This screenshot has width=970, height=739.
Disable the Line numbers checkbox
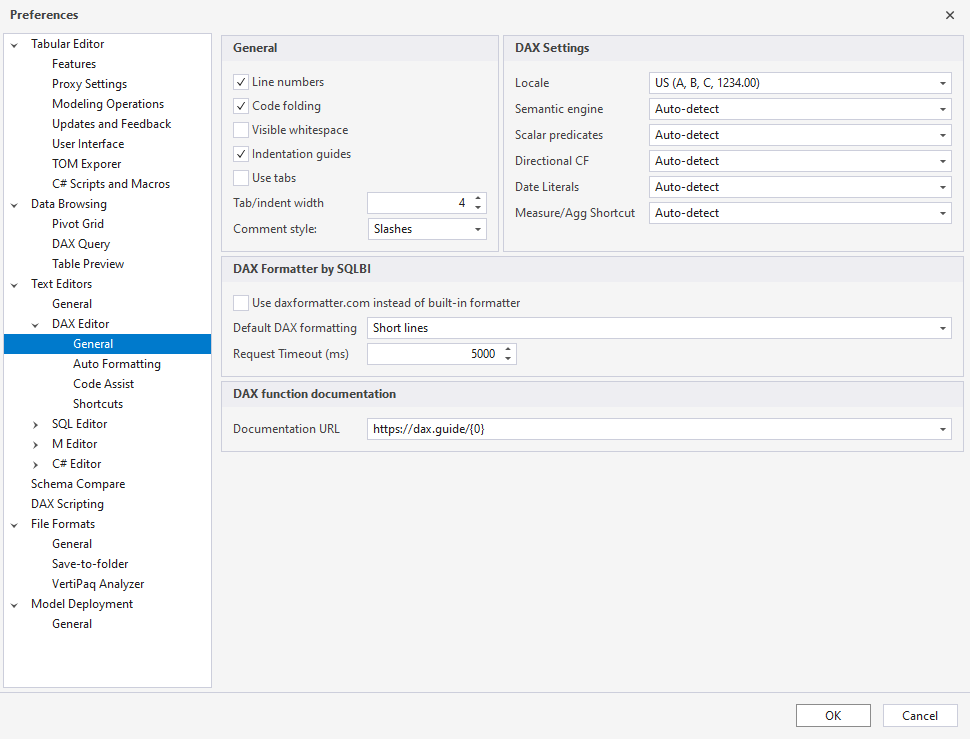pyautogui.click(x=239, y=82)
